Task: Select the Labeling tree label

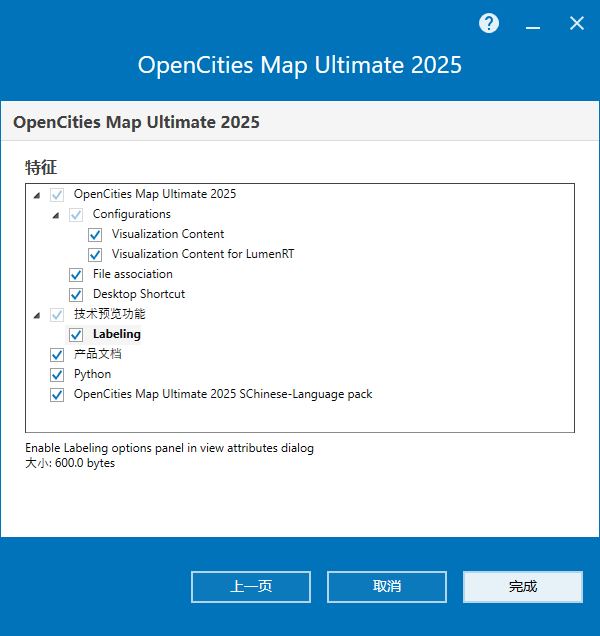Action: [x=116, y=334]
